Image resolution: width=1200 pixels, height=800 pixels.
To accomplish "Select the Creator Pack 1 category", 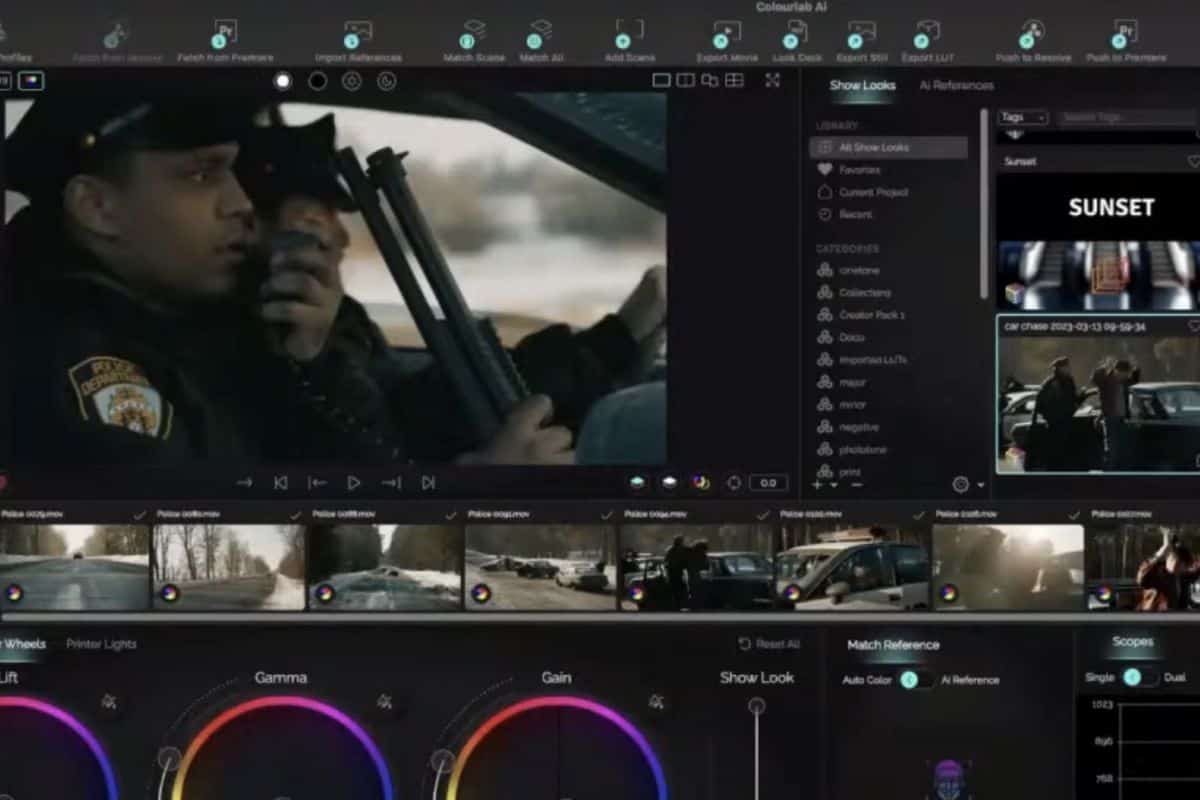I will pos(861,315).
